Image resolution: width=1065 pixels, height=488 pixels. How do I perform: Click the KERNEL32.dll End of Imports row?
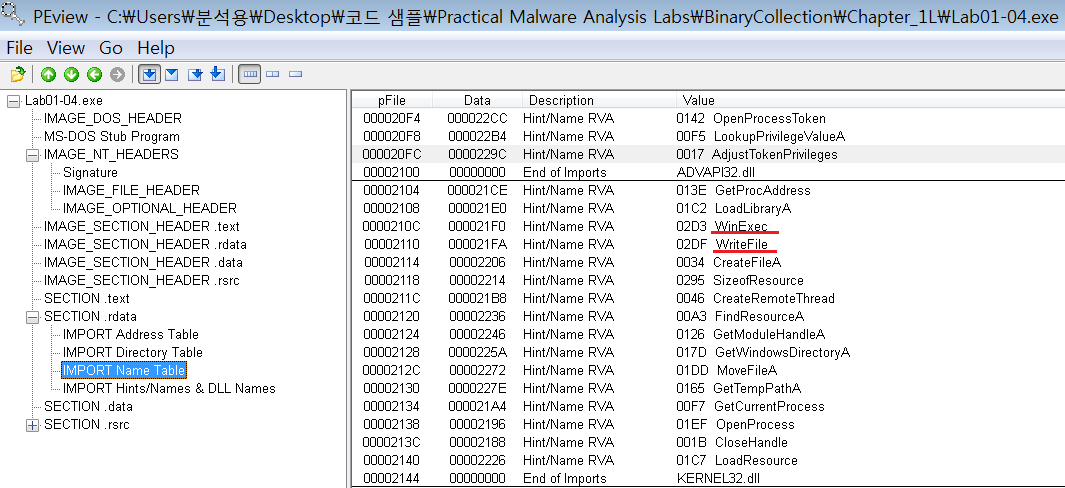pos(708,478)
